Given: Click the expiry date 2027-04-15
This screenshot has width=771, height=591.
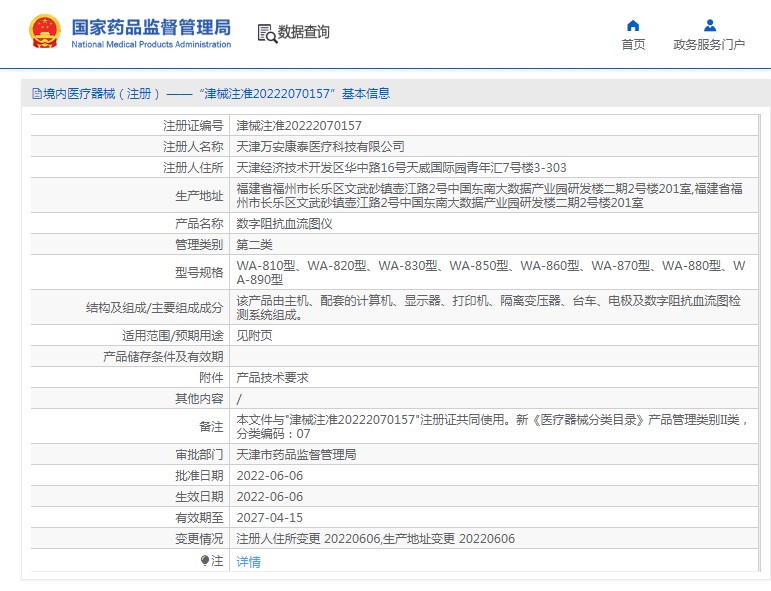Looking at the screenshot, I should (269, 518).
